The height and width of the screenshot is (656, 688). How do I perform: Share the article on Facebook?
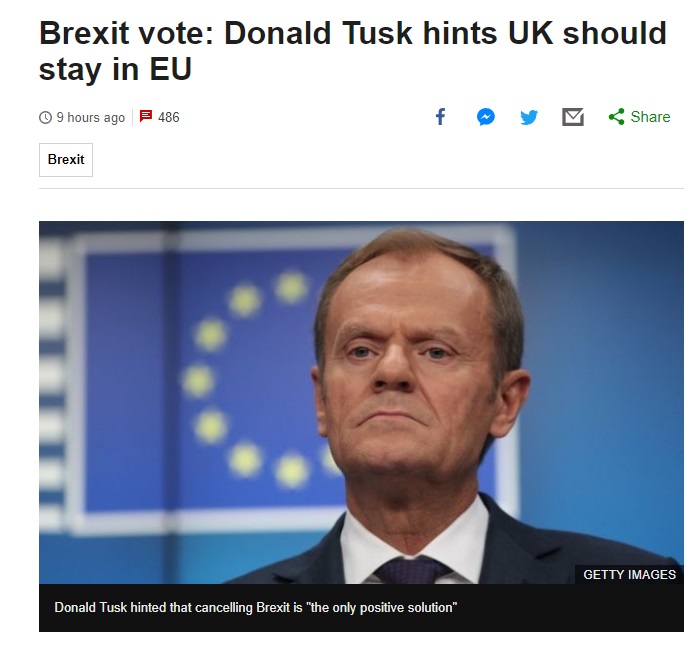click(440, 117)
